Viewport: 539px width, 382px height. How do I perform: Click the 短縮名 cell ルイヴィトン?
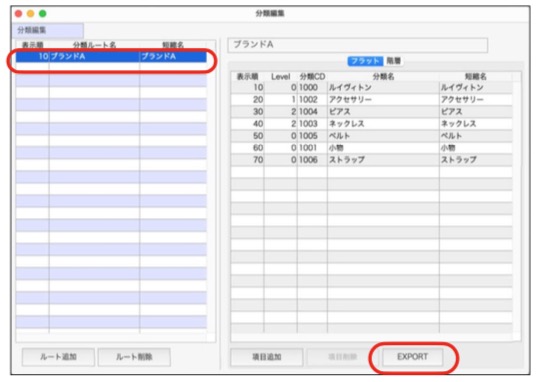coord(476,87)
